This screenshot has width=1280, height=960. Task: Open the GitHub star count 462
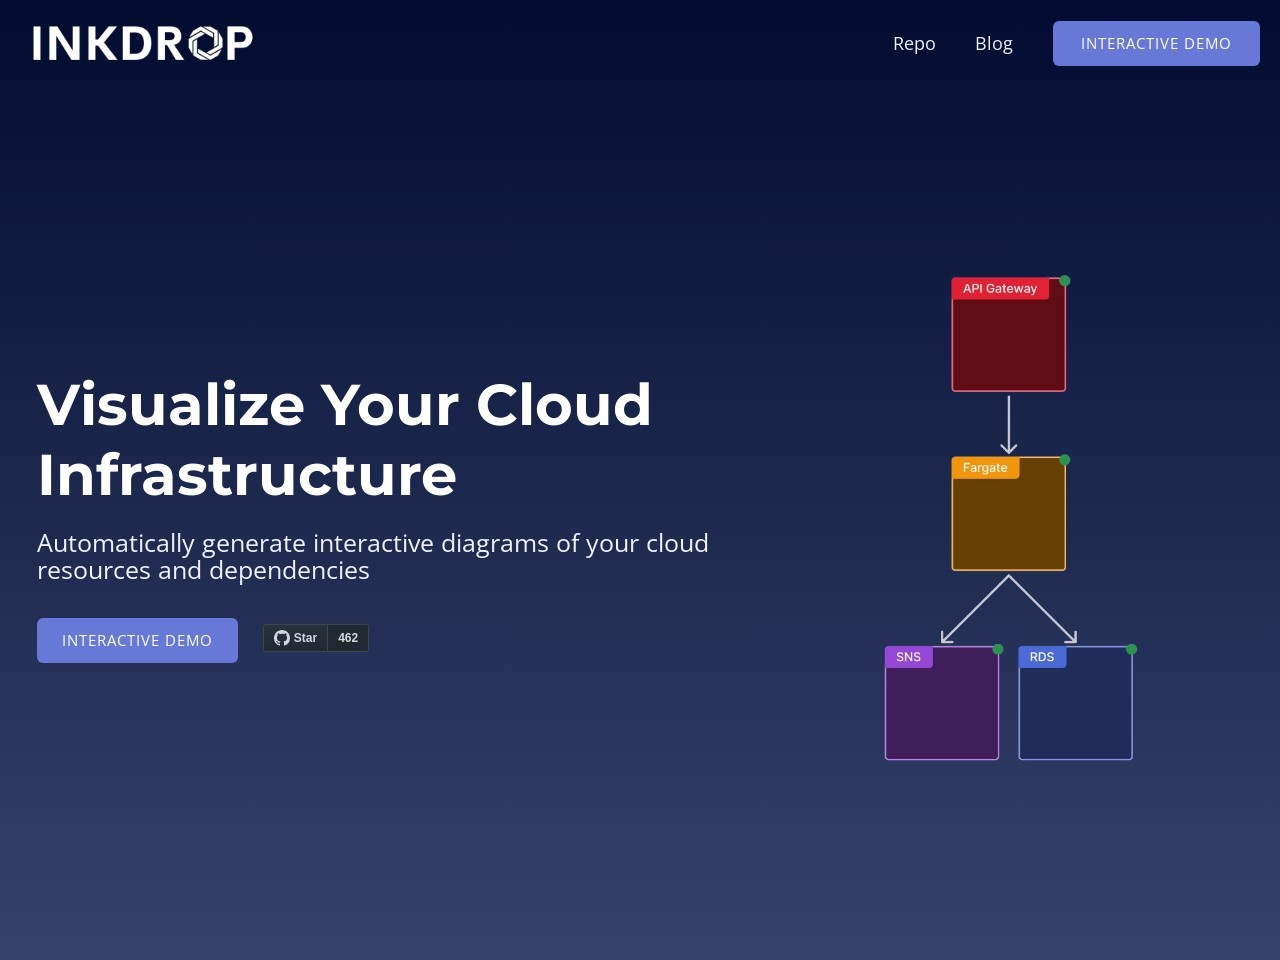pos(348,638)
